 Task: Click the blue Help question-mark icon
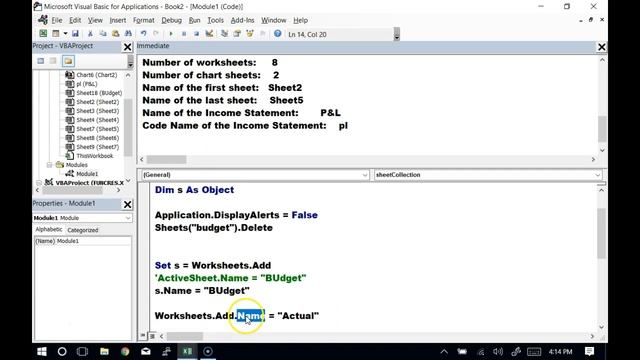(278, 34)
